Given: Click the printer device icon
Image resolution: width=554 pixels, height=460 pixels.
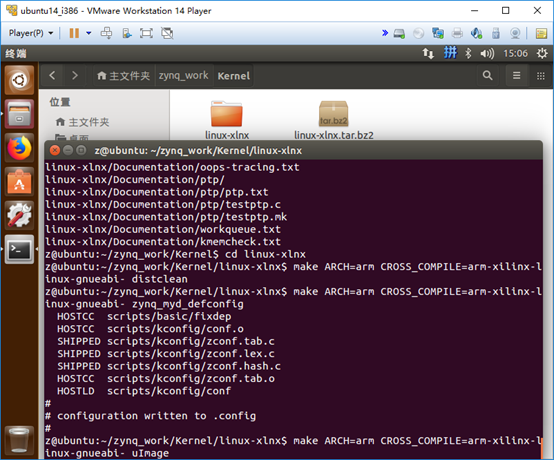Looking at the screenshot, I should tap(457, 33).
